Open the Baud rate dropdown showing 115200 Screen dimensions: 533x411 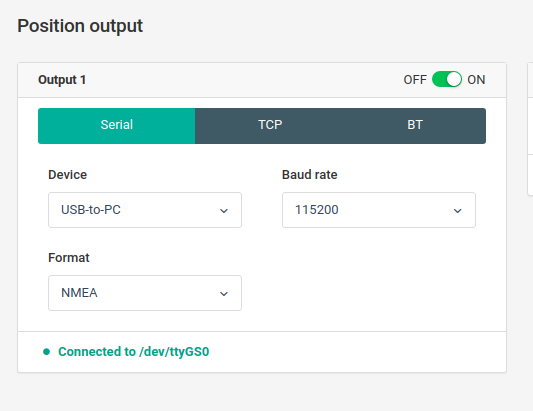click(x=379, y=210)
